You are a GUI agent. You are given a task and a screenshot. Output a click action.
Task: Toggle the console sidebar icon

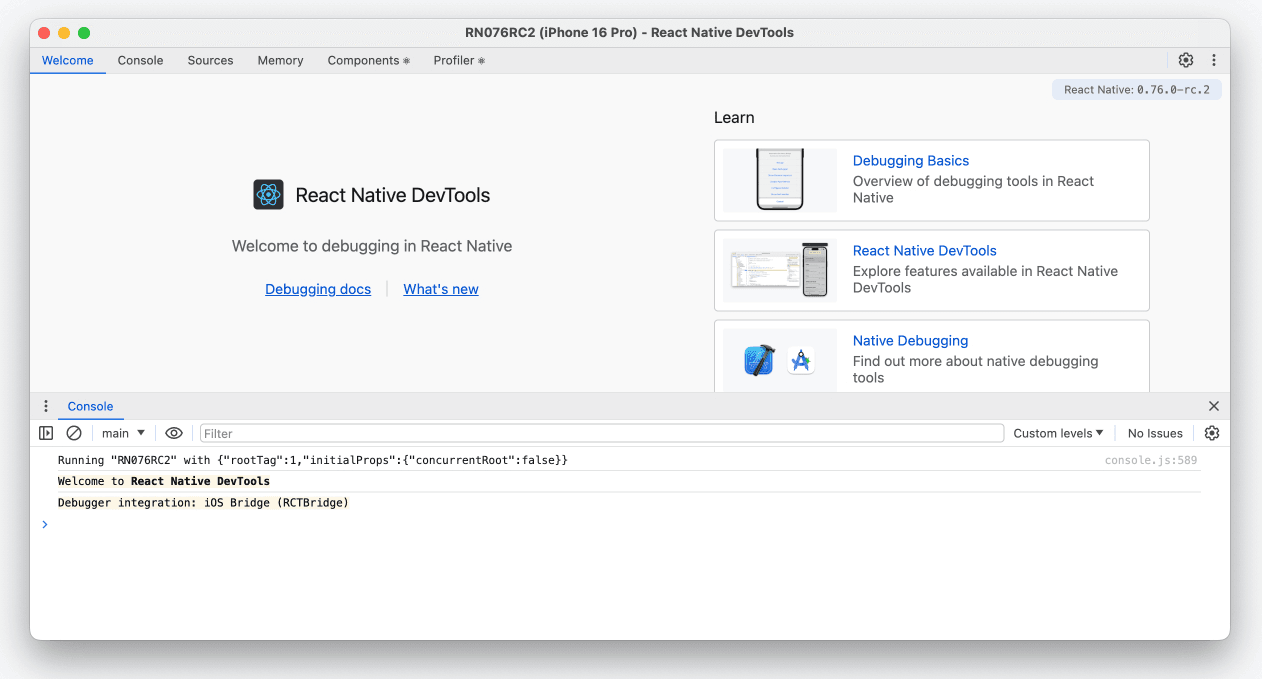(46, 433)
